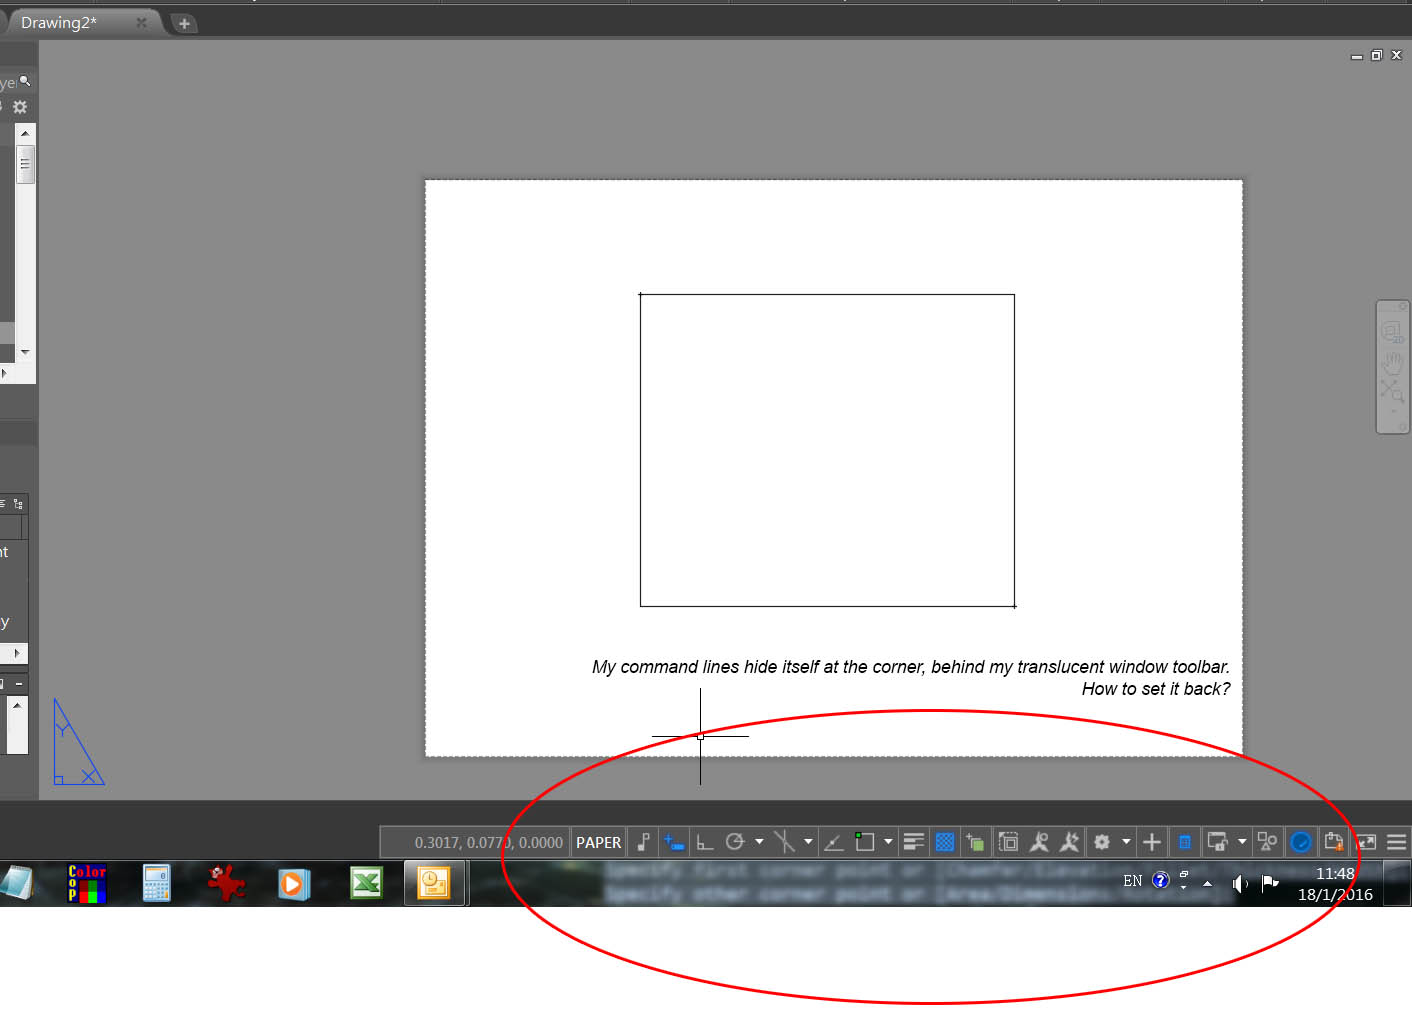
Task: Toggle polar tracking status icon
Action: pyautogui.click(x=735, y=842)
